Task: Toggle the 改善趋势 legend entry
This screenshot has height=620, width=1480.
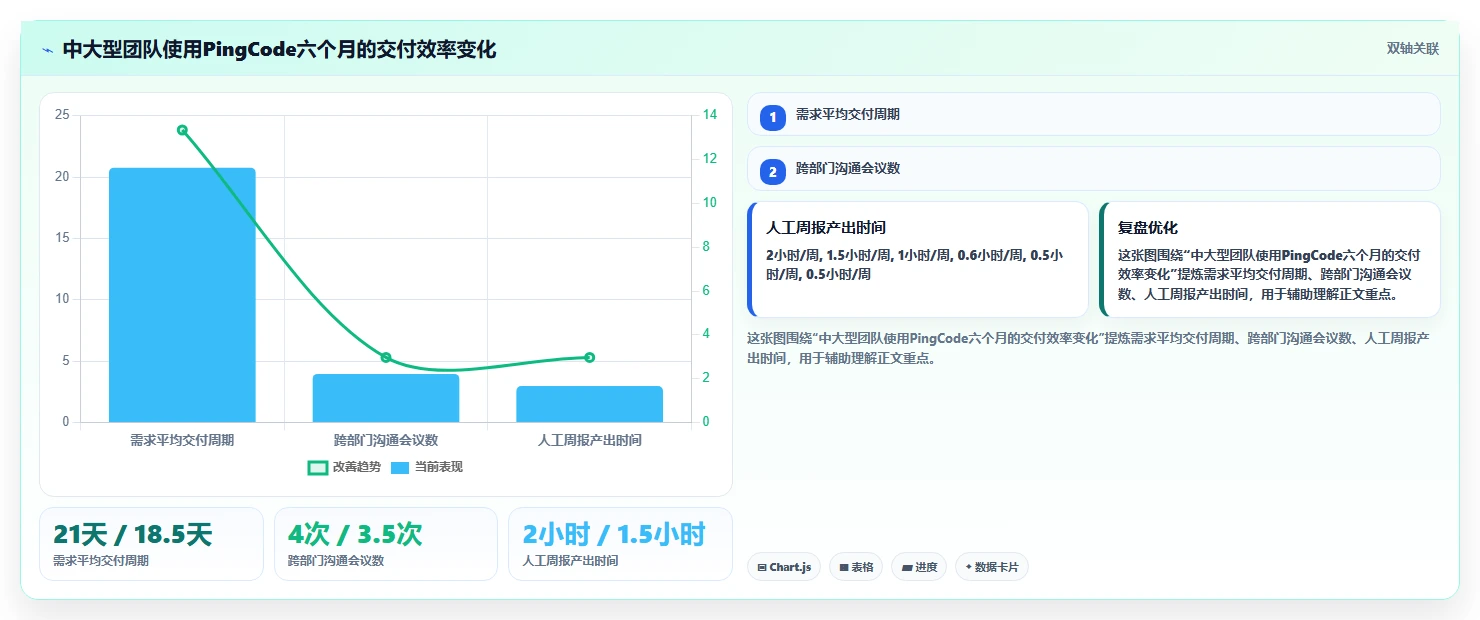Action: (x=344, y=467)
